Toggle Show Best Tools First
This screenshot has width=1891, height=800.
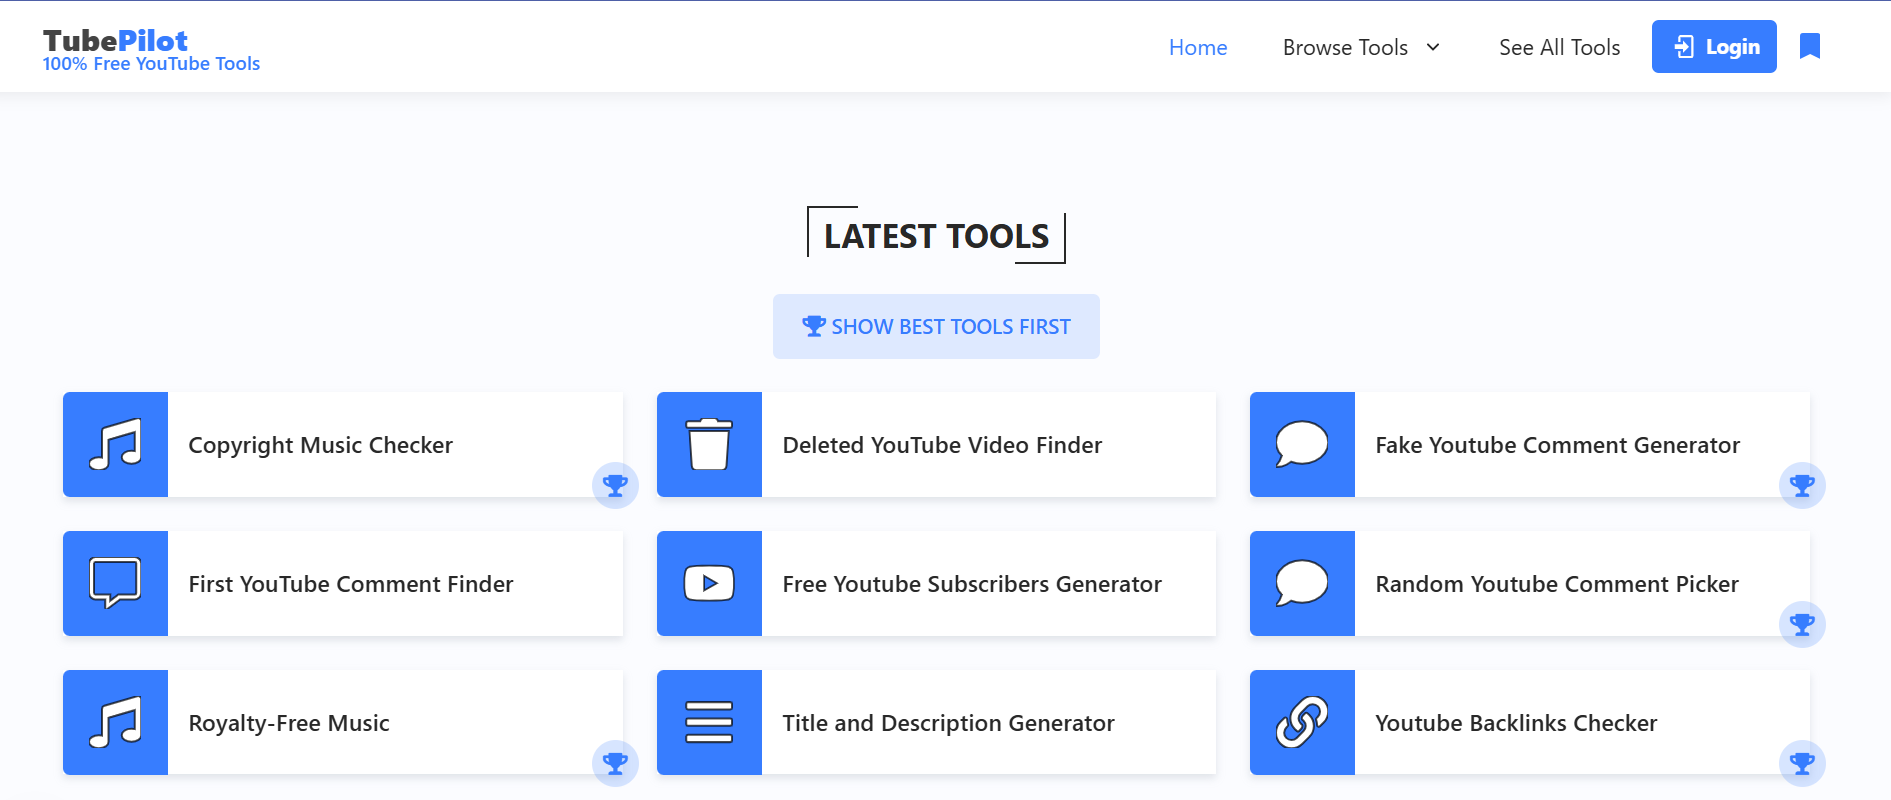936,326
